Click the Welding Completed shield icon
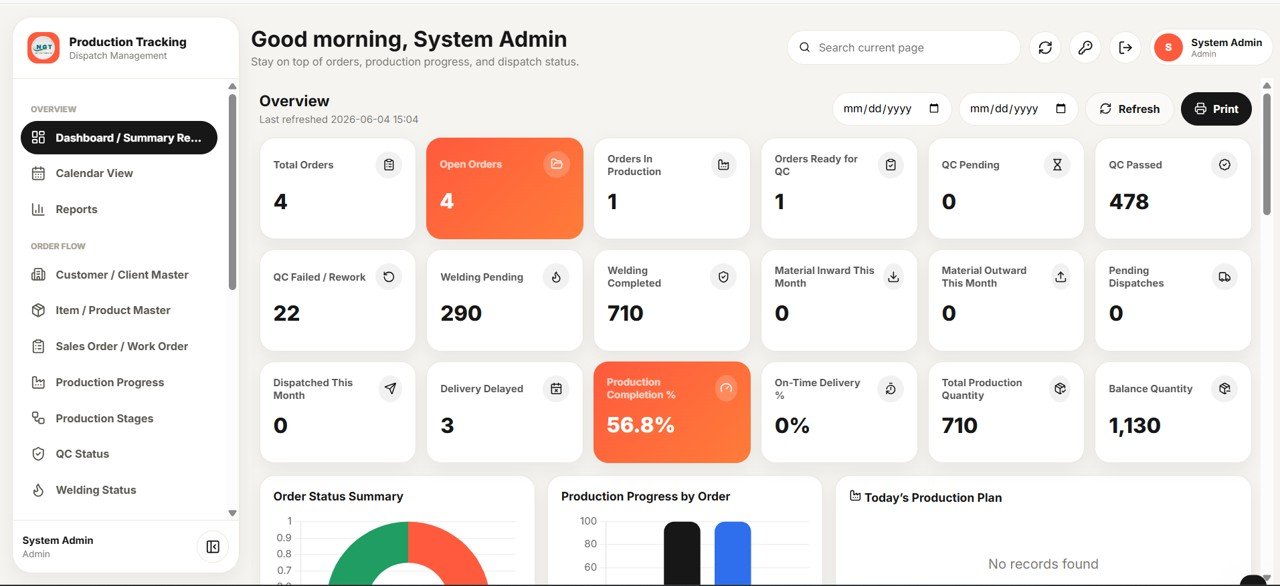Viewport: 1280px width, 586px height. (724, 277)
